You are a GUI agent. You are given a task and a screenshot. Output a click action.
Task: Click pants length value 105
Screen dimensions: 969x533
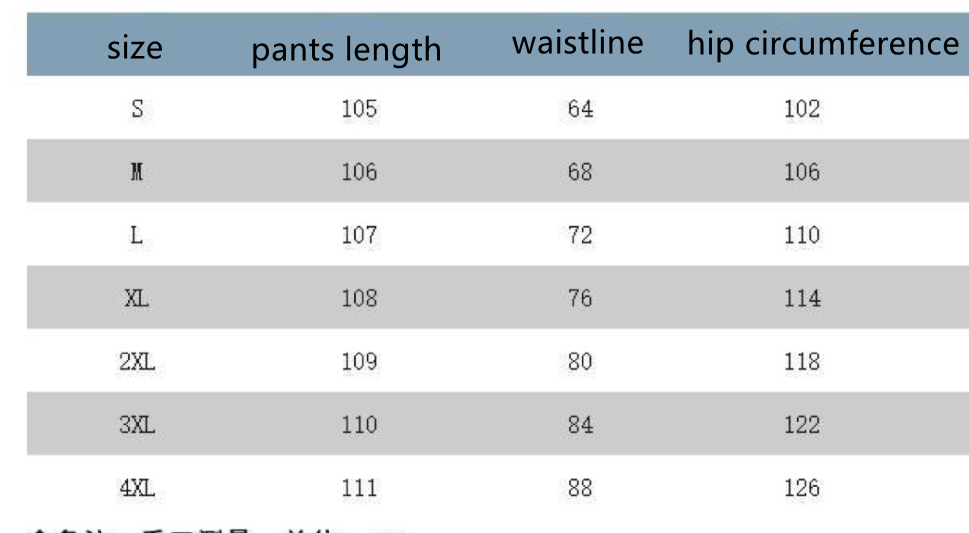[x=359, y=109]
